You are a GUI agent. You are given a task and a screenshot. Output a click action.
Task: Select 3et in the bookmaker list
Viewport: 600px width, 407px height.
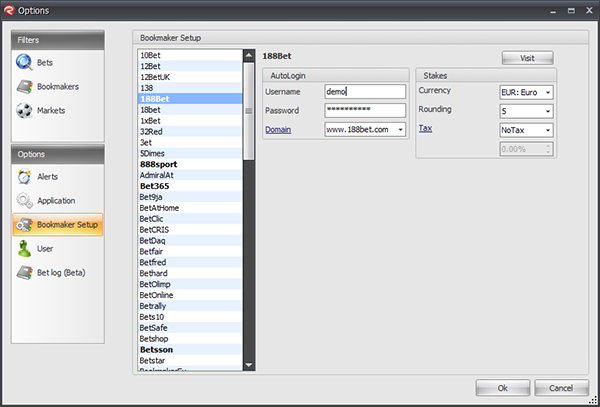(x=190, y=142)
